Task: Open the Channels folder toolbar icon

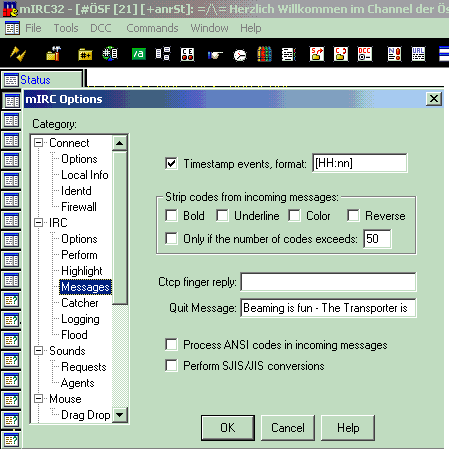Action: tap(85, 54)
